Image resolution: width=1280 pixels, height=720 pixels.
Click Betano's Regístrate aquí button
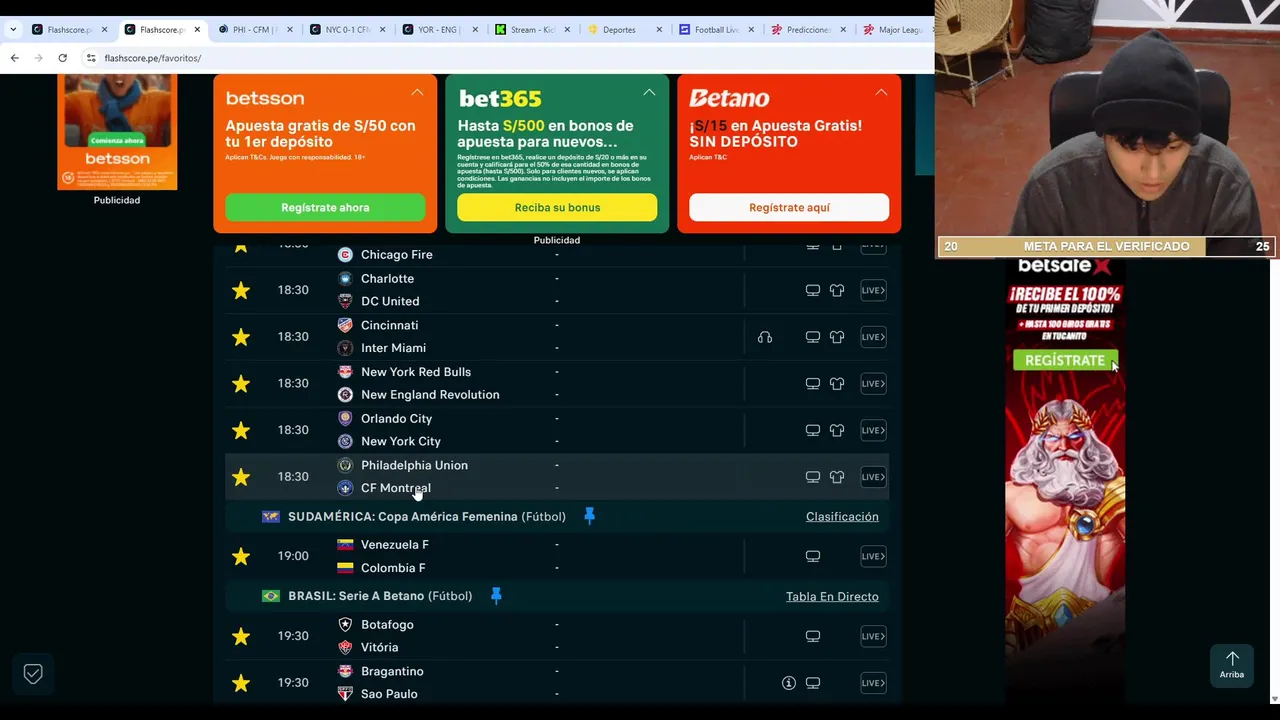click(x=789, y=207)
